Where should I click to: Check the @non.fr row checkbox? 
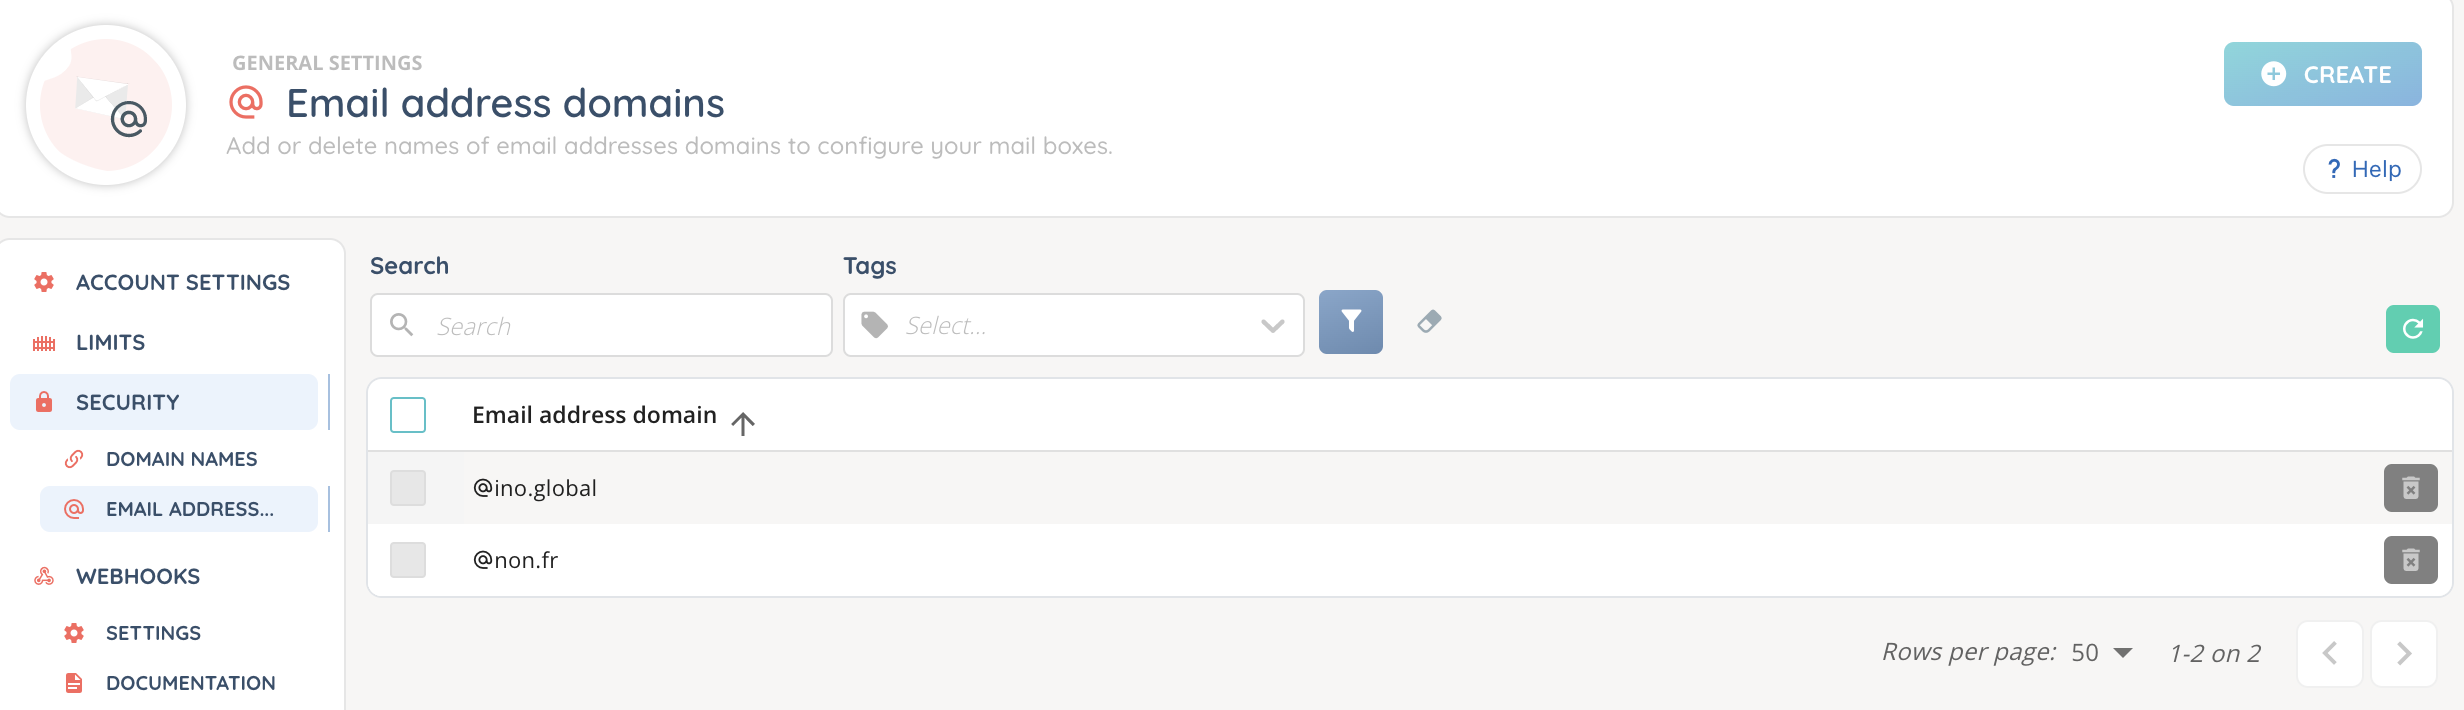tap(408, 560)
